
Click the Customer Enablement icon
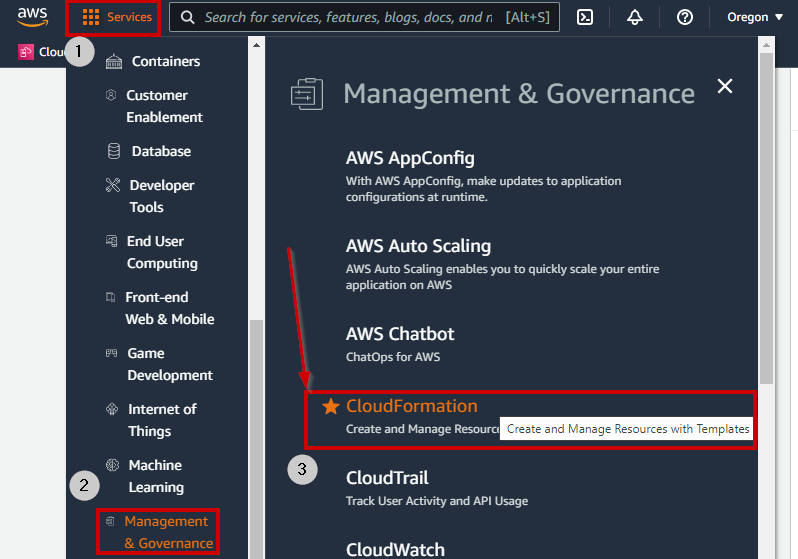click(111, 95)
